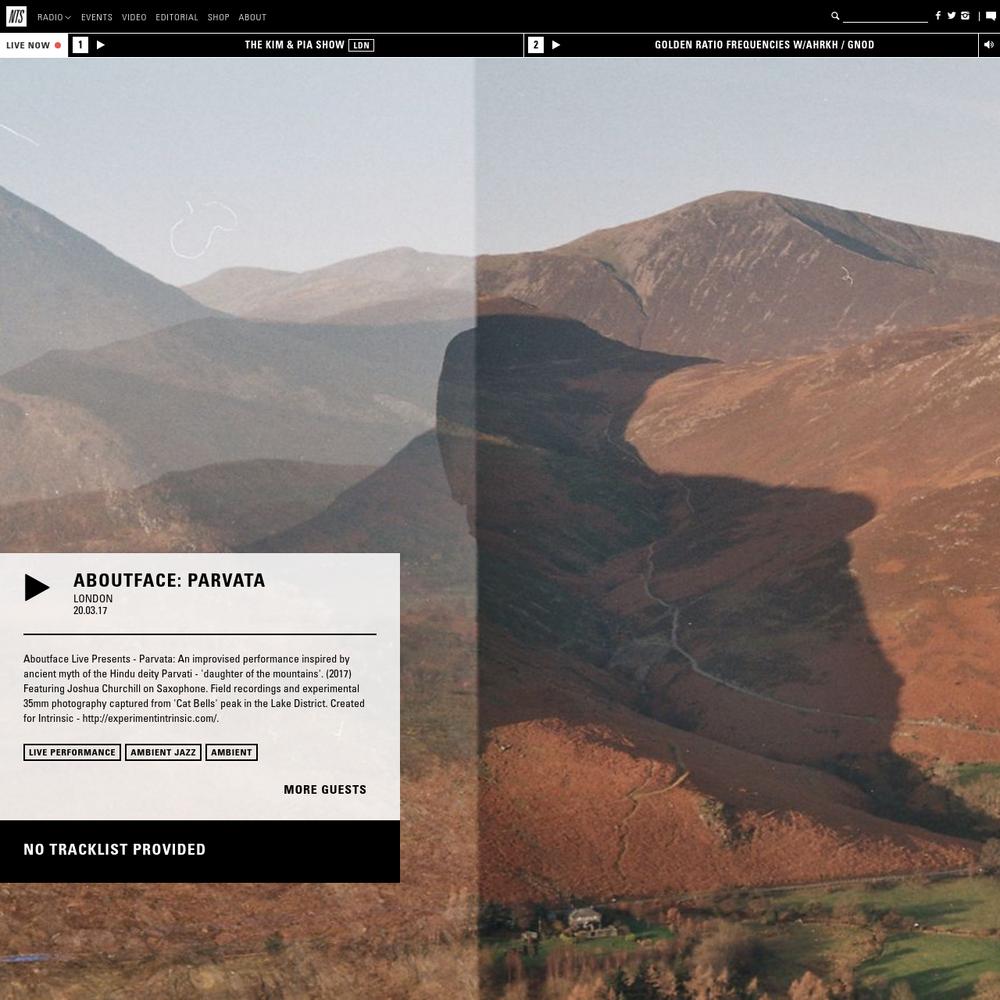Select channel 2 number badge
This screenshot has width=1000, height=1000.
[x=536, y=45]
